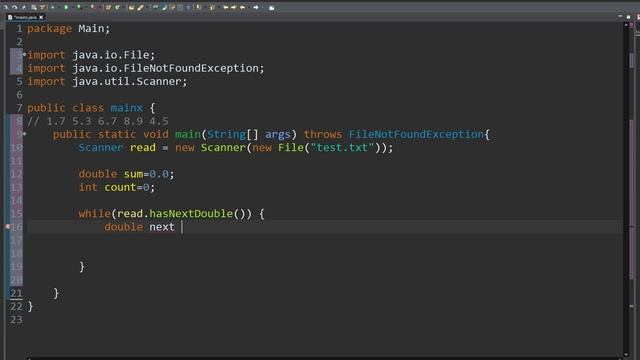Click the Last Edit Location yellow arrow
The height and width of the screenshot is (360, 640).
pos(242,7)
